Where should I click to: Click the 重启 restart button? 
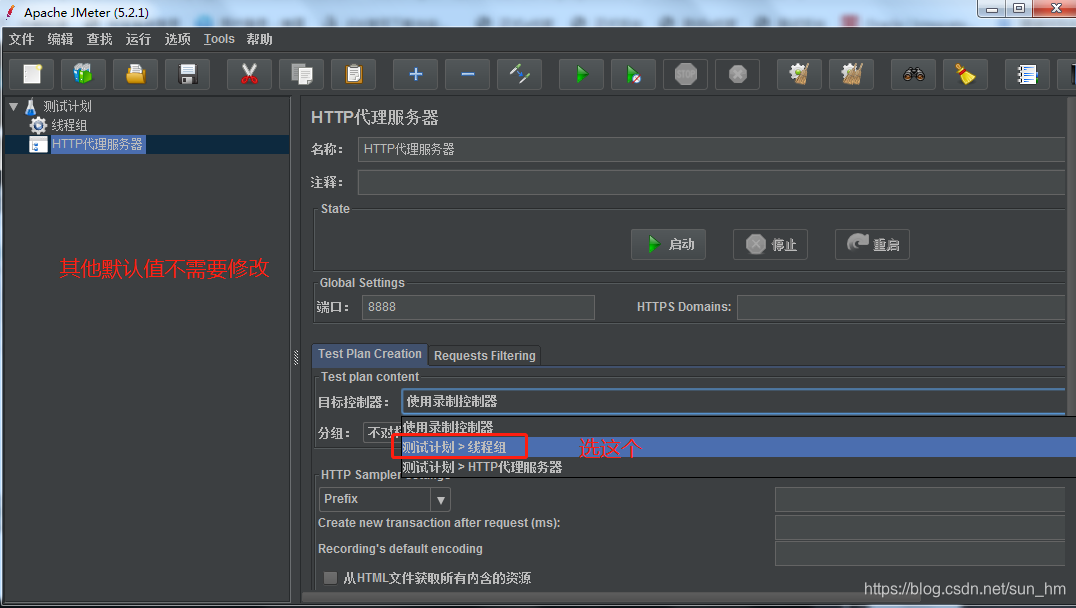pos(872,244)
